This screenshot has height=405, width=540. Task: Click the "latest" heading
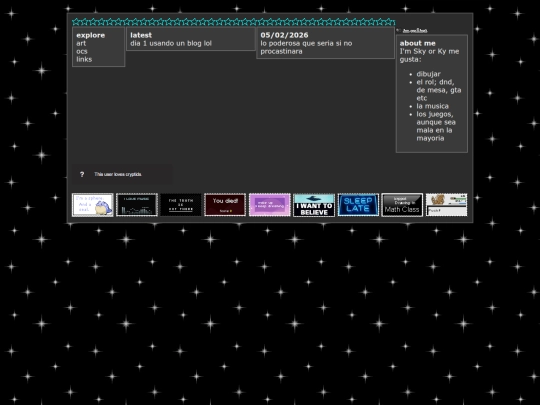click(x=141, y=35)
